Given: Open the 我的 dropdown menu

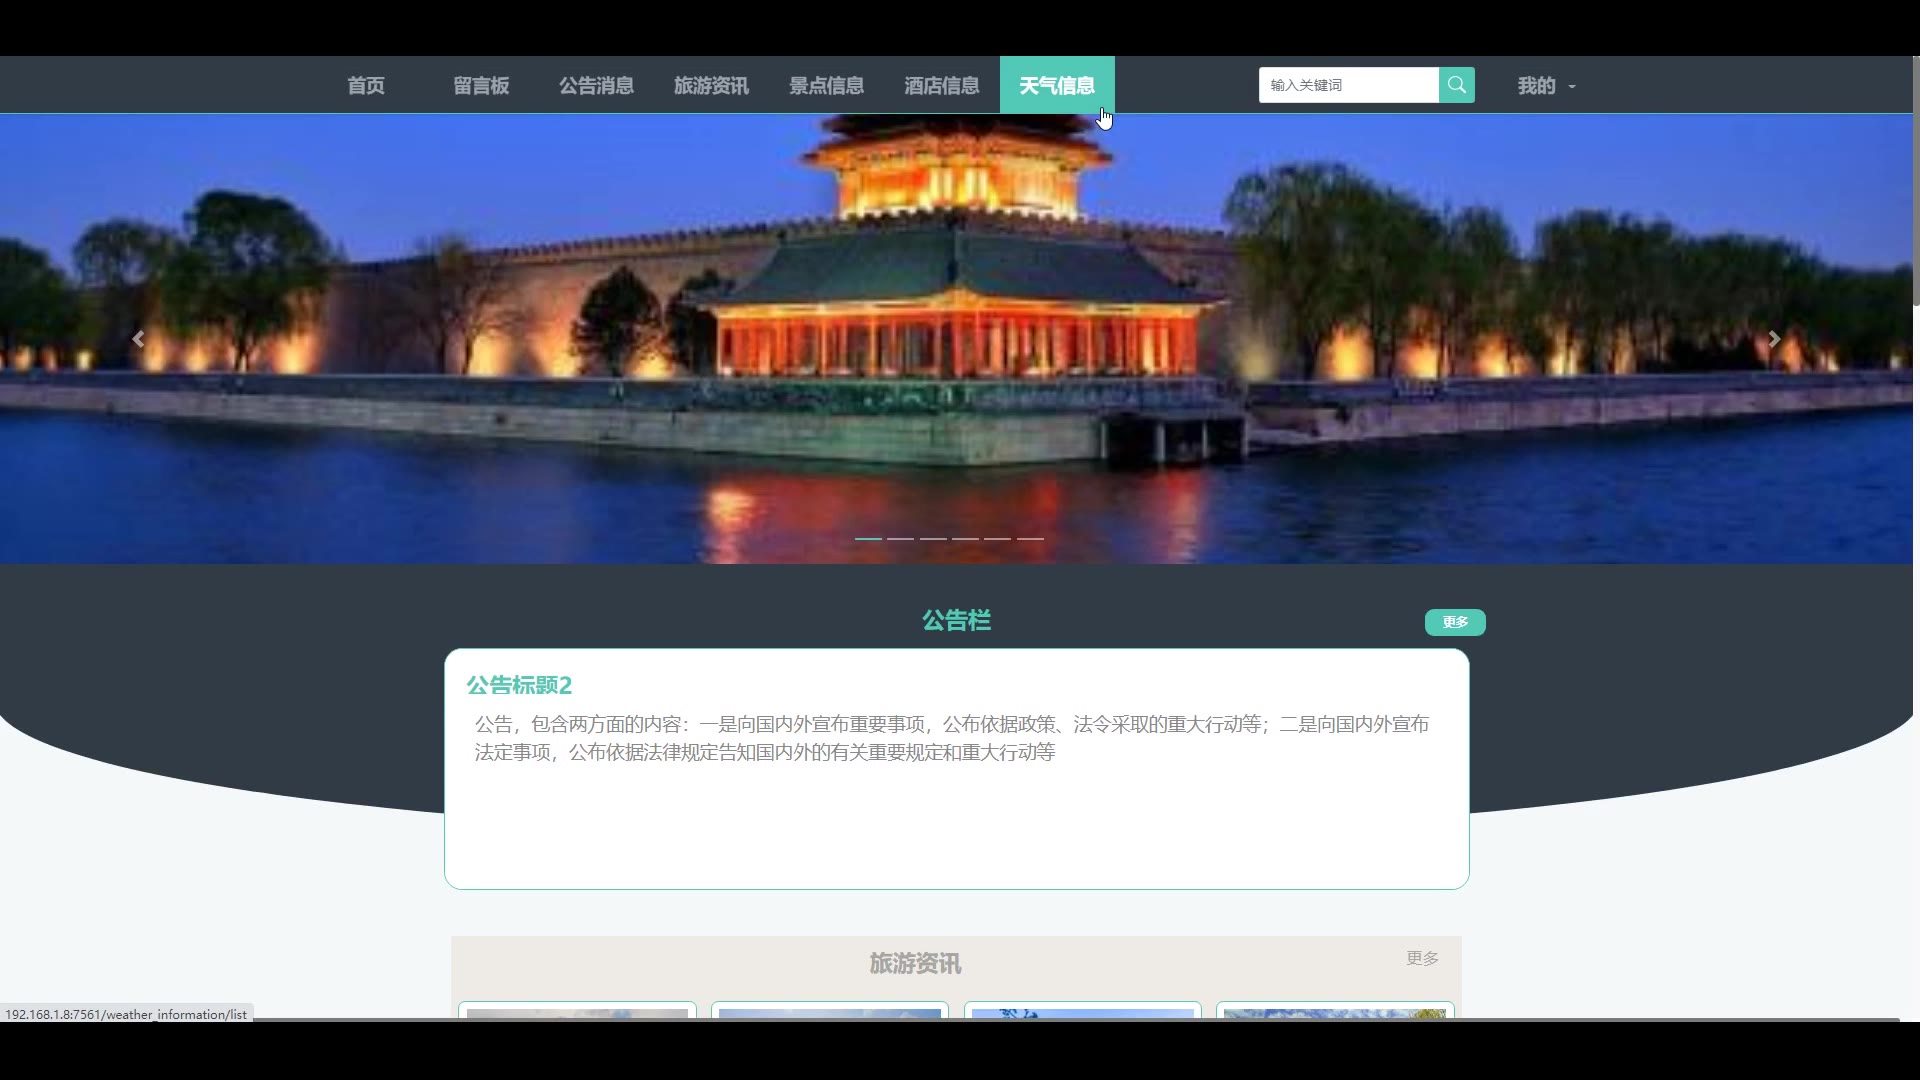Looking at the screenshot, I should tap(1546, 85).
